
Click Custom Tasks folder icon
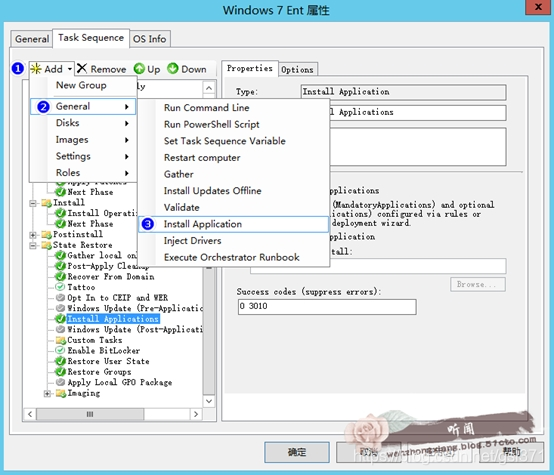point(61,340)
